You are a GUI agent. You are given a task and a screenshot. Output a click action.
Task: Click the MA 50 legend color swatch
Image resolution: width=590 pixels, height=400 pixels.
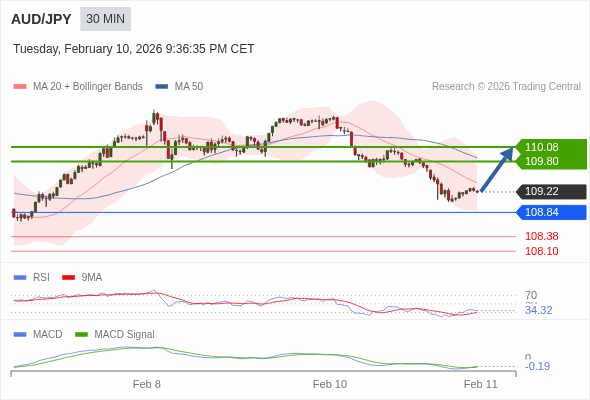[162, 87]
